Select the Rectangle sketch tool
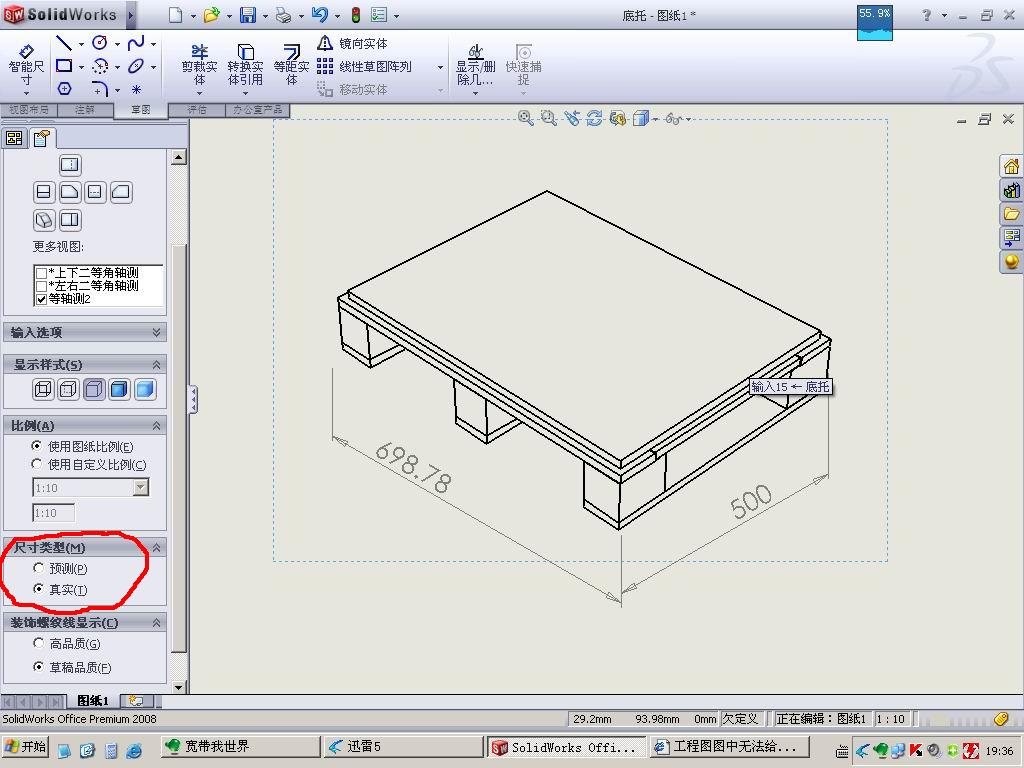1024x768 pixels. 64,66
